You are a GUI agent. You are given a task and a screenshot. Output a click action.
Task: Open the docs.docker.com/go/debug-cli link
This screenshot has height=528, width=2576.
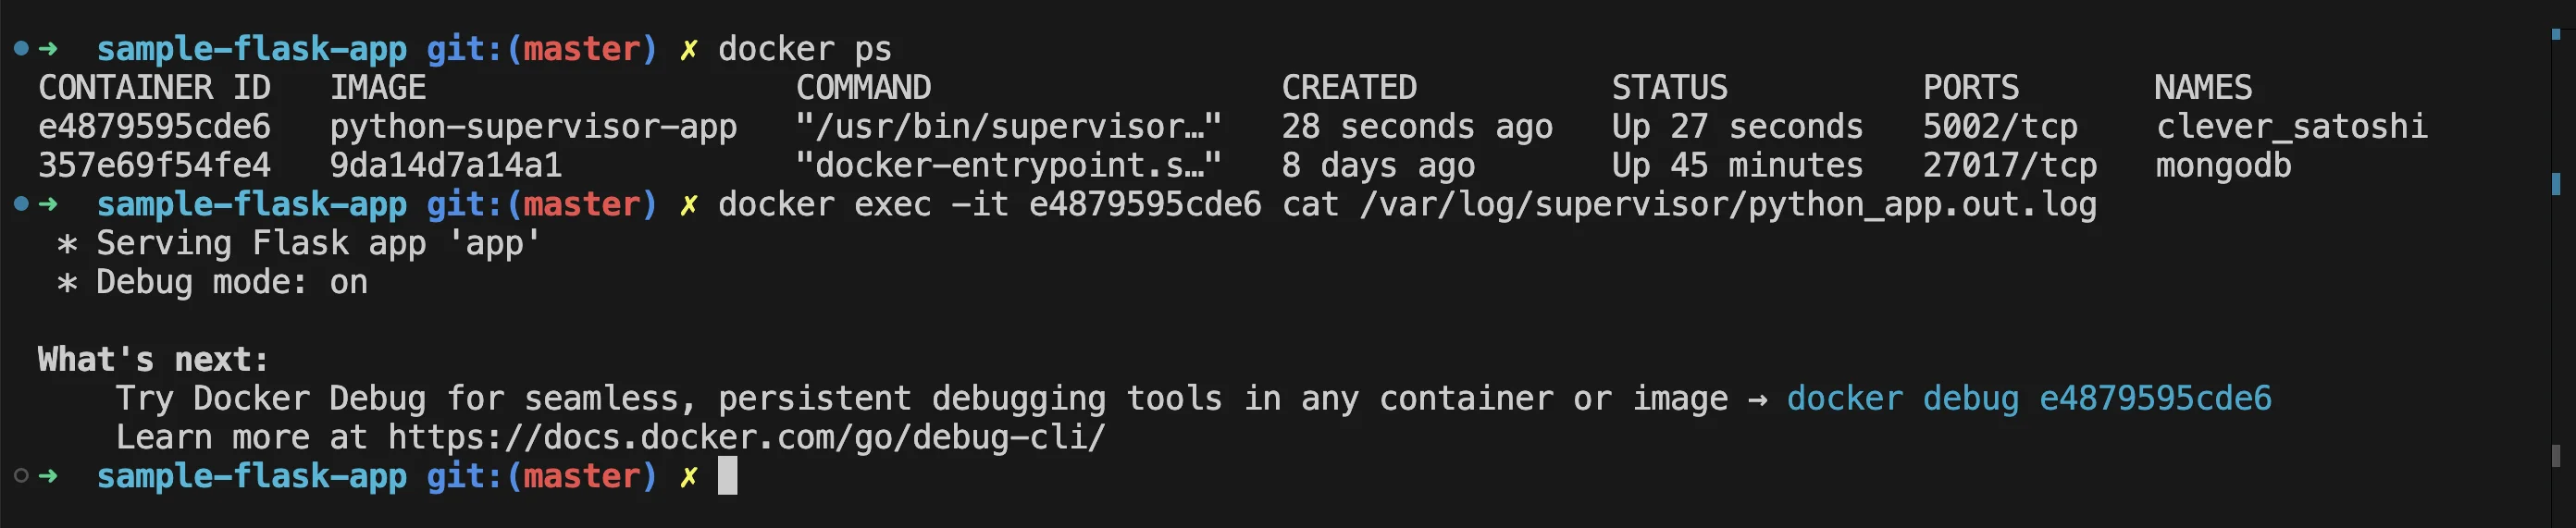[x=747, y=438]
